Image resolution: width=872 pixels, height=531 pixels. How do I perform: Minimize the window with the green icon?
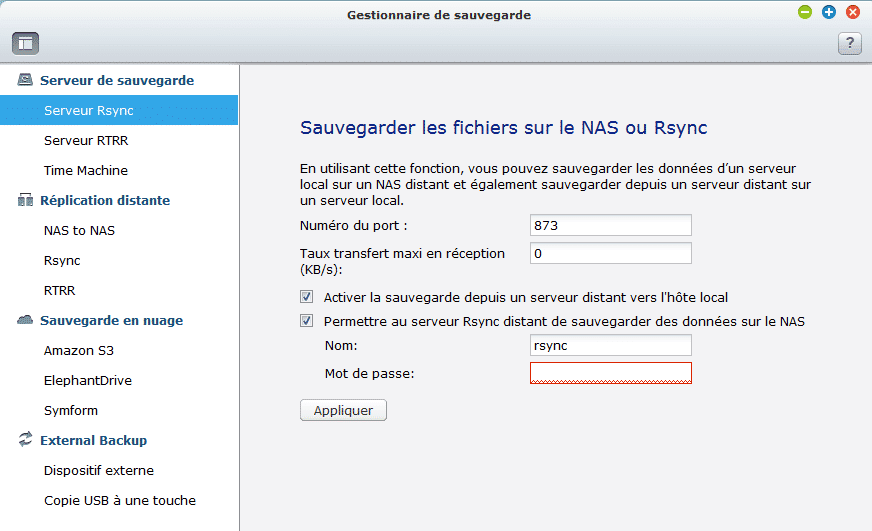pyautogui.click(x=805, y=12)
